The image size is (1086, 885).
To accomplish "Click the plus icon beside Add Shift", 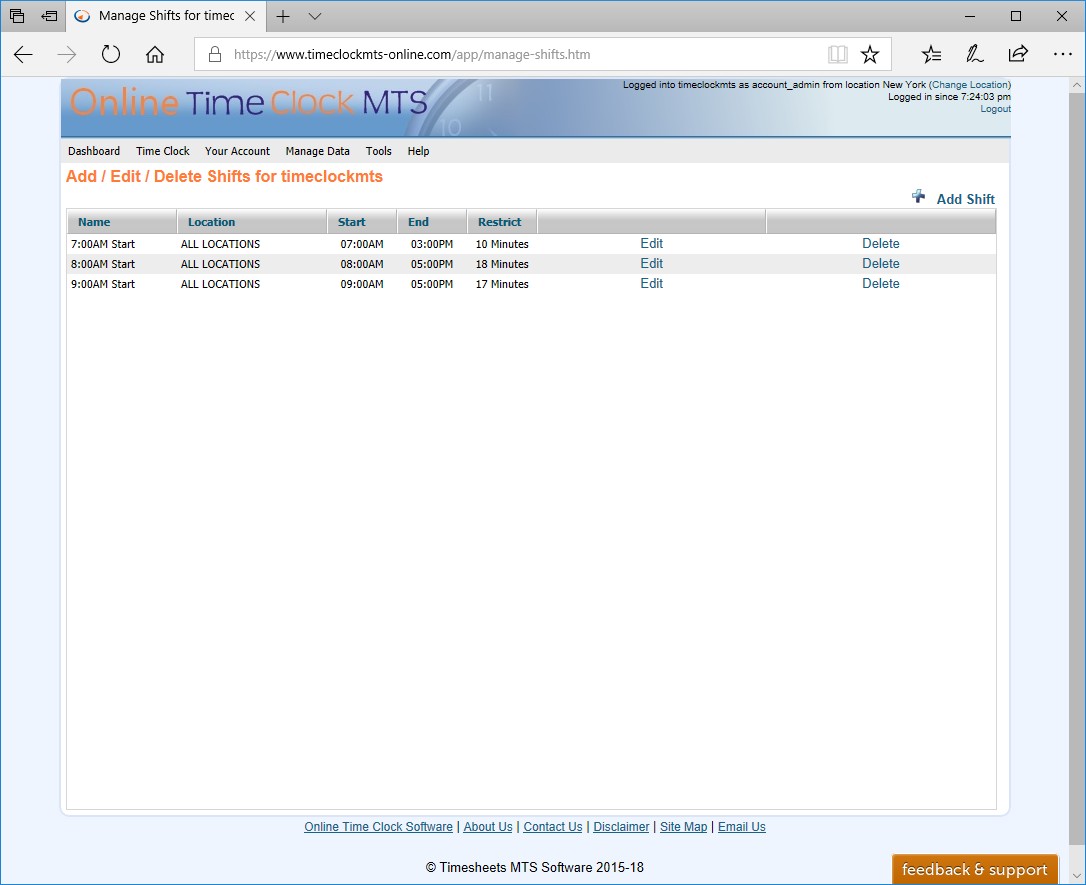I will tap(918, 196).
